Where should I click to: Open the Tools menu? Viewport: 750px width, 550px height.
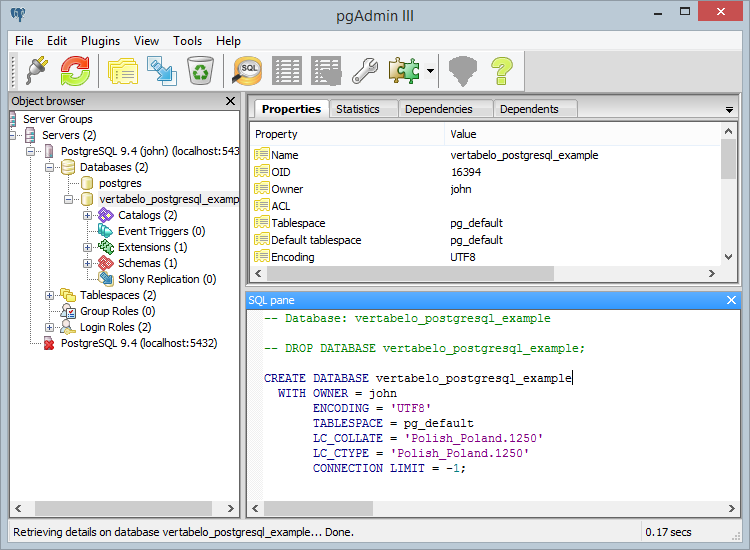(187, 41)
